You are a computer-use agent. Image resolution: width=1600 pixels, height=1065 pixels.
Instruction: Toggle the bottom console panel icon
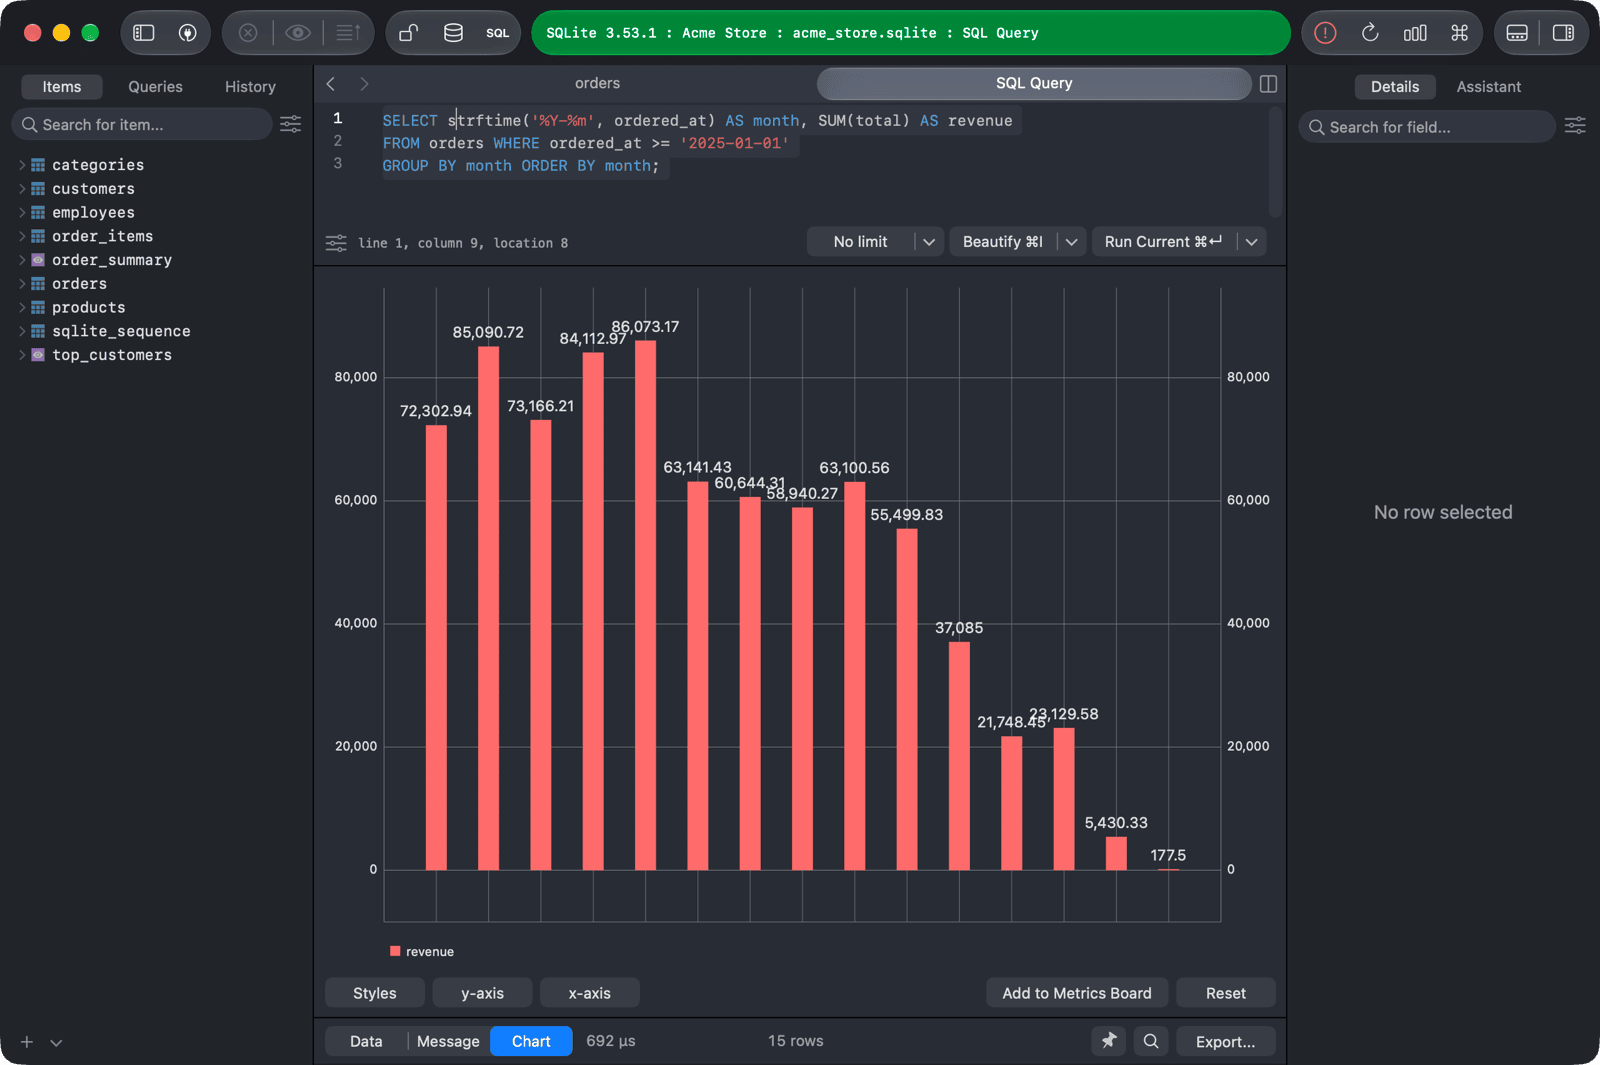(x=1517, y=33)
